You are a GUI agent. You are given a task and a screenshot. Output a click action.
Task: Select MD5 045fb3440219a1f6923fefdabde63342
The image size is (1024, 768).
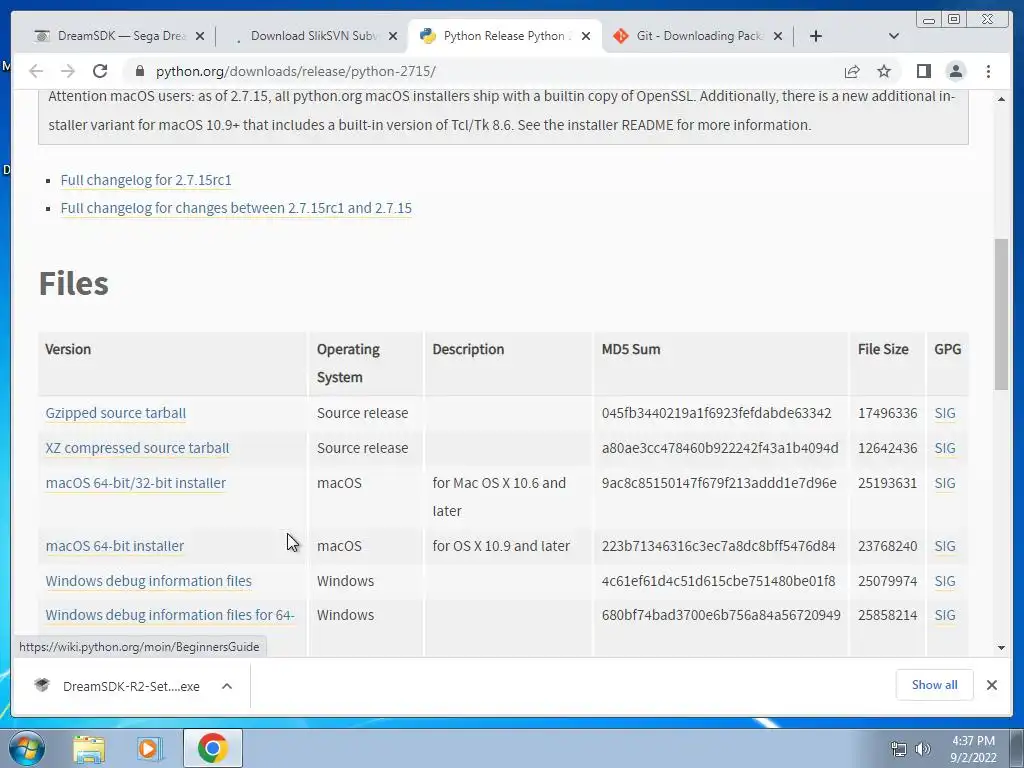pos(716,413)
